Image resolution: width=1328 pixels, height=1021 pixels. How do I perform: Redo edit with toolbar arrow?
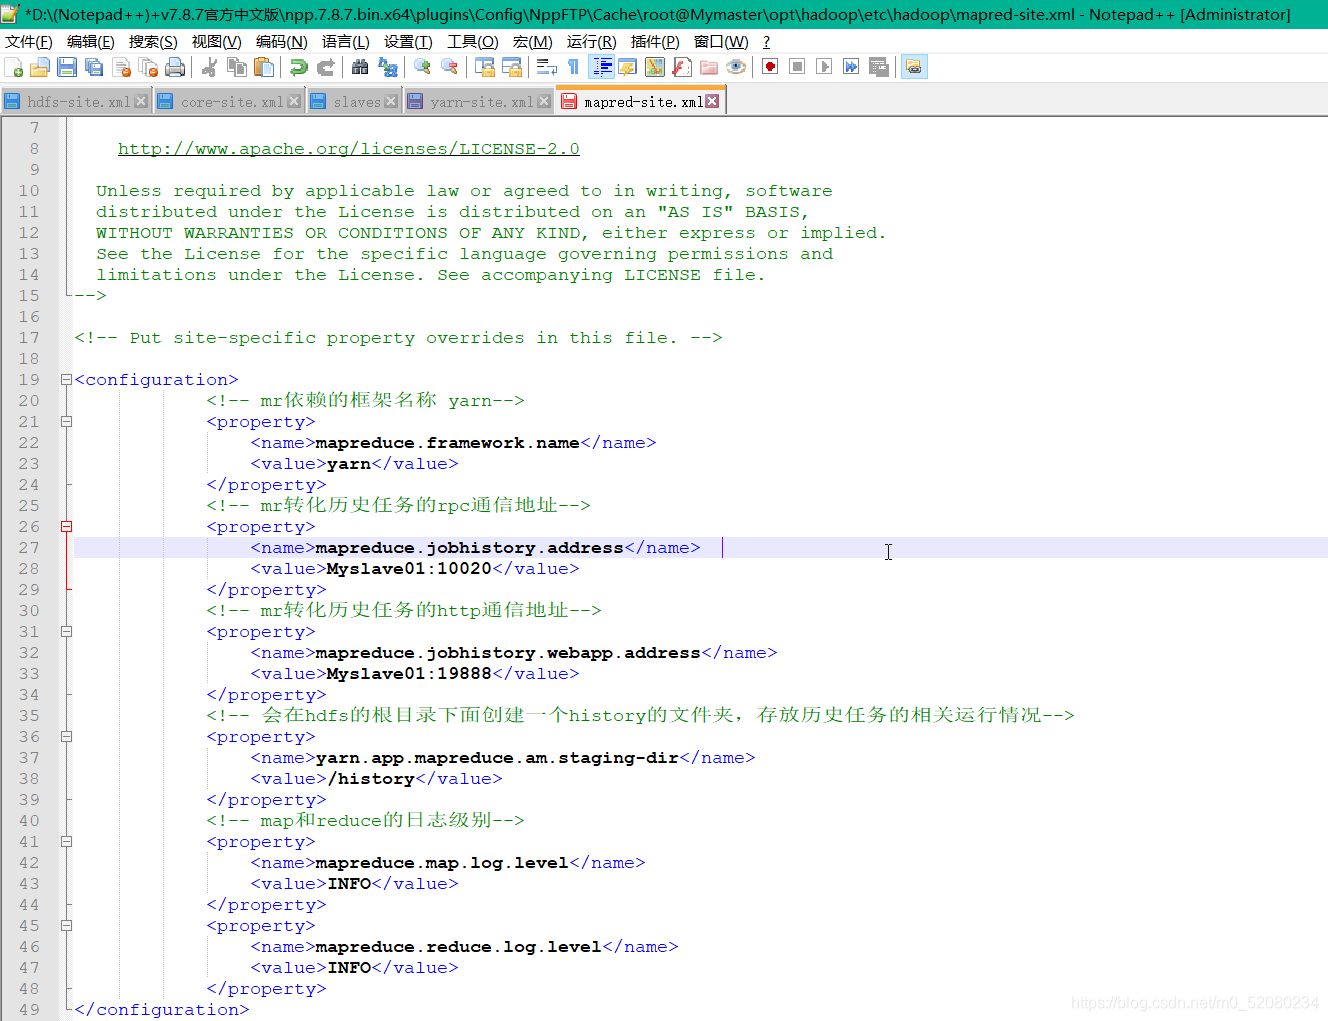(325, 67)
